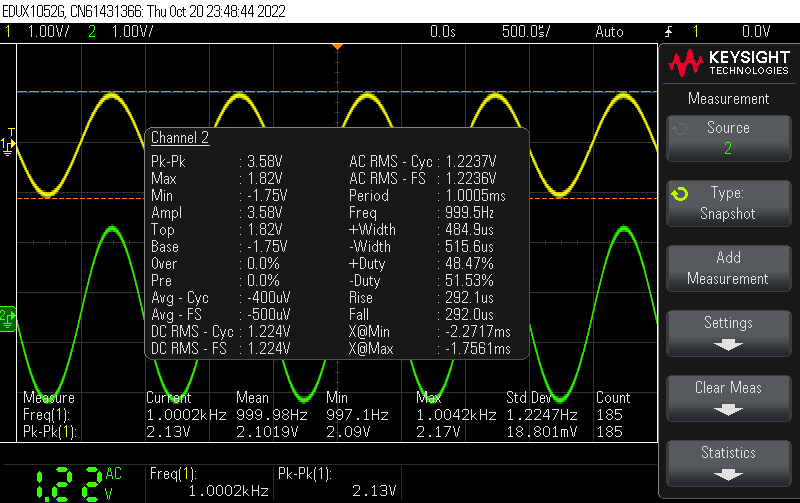The height and width of the screenshot is (503, 800).
Task: Click the orange trigger time reference triangle
Action: tap(338, 47)
